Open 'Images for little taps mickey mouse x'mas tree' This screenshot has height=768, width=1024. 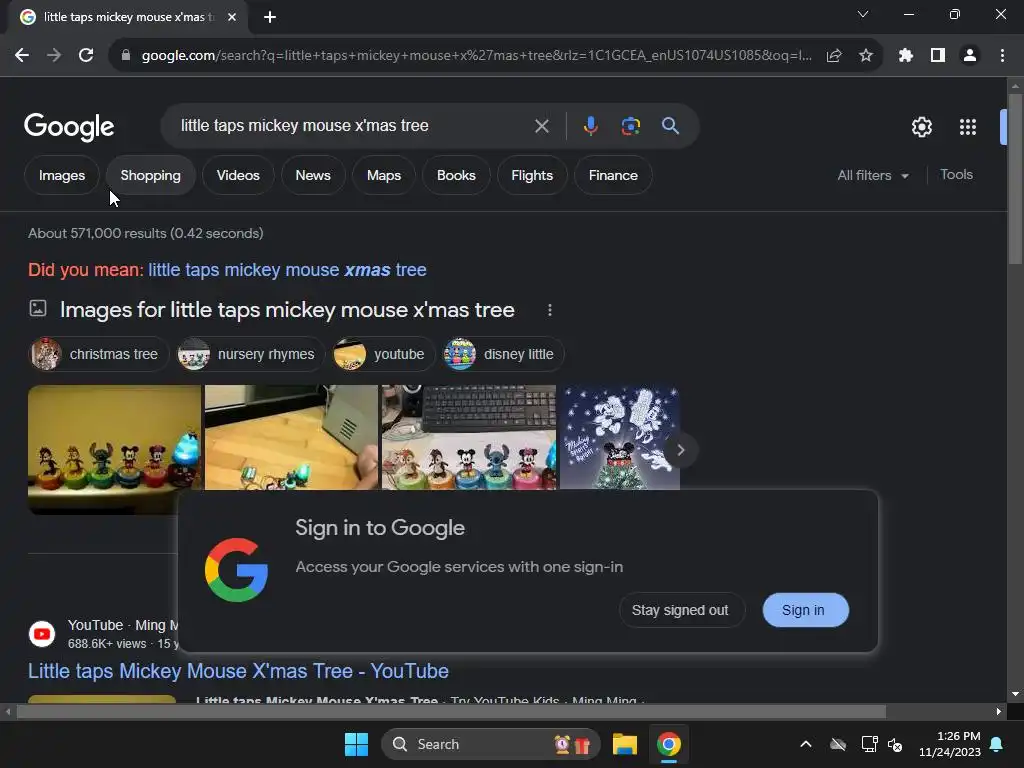pos(287,310)
